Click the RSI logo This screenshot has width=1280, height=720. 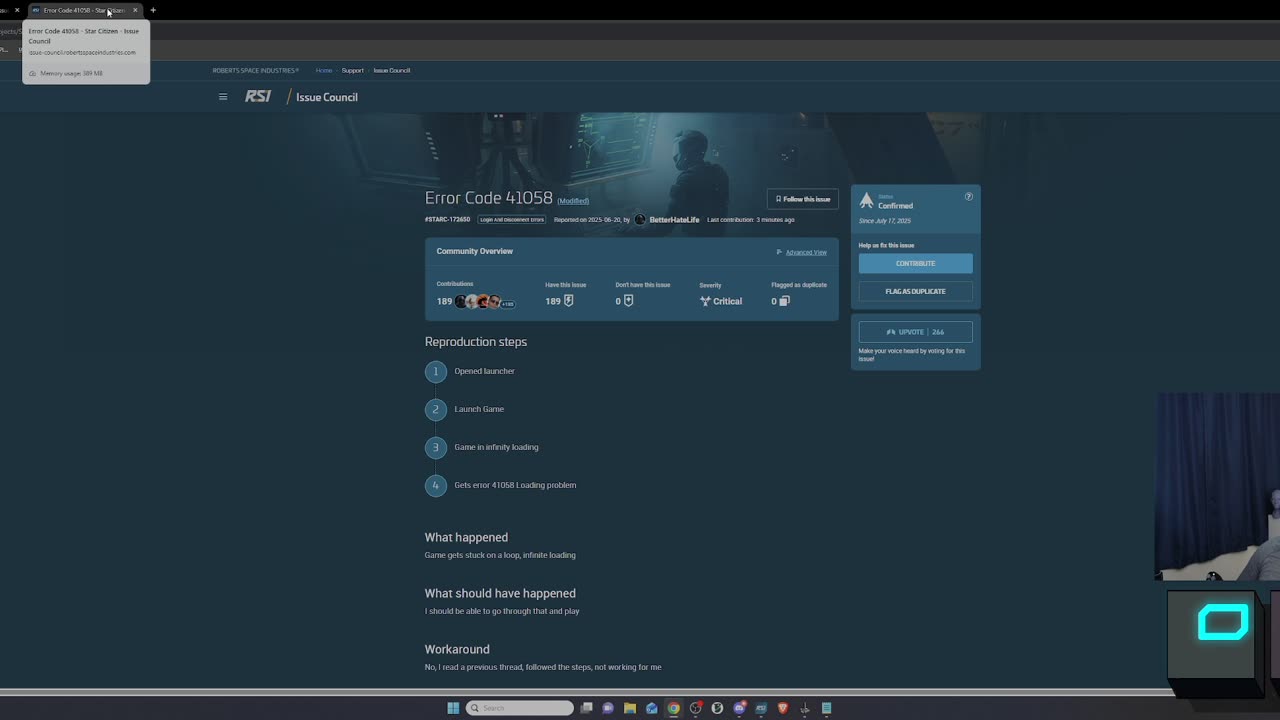coord(258,97)
